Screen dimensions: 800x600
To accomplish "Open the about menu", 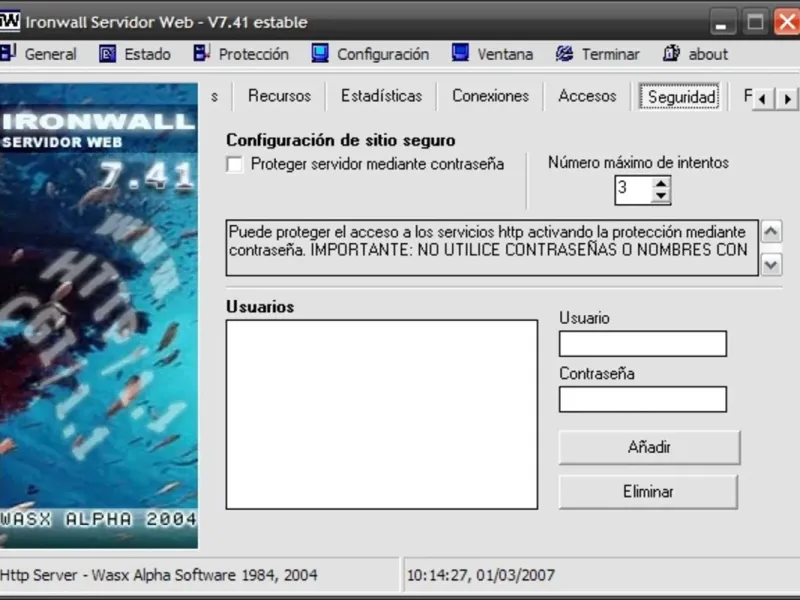I will 708,54.
